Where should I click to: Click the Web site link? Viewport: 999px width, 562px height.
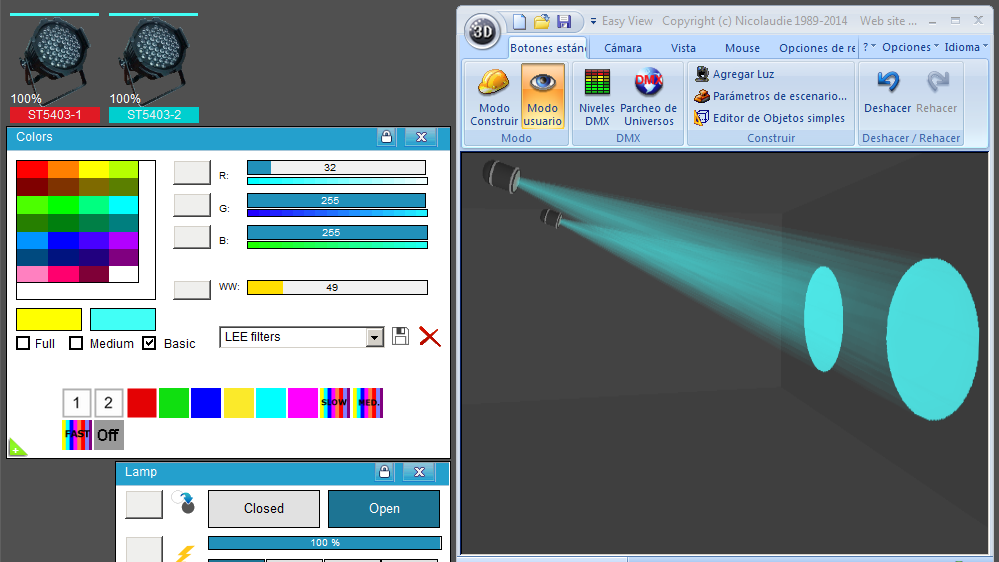pyautogui.click(x=888, y=21)
